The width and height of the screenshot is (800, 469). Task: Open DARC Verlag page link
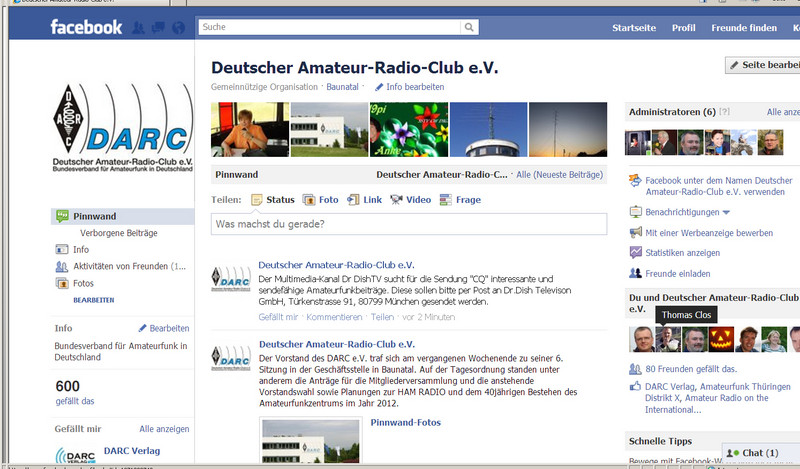[132, 451]
